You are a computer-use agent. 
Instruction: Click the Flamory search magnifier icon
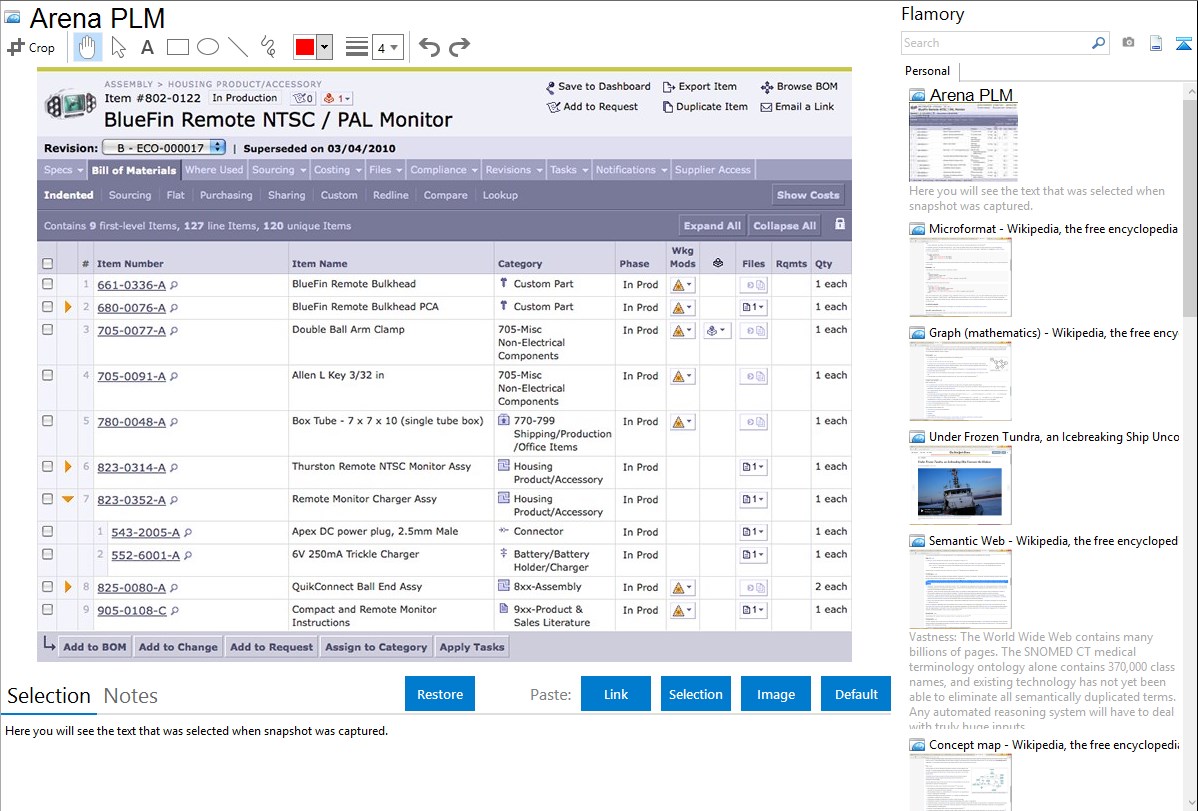tap(1099, 43)
